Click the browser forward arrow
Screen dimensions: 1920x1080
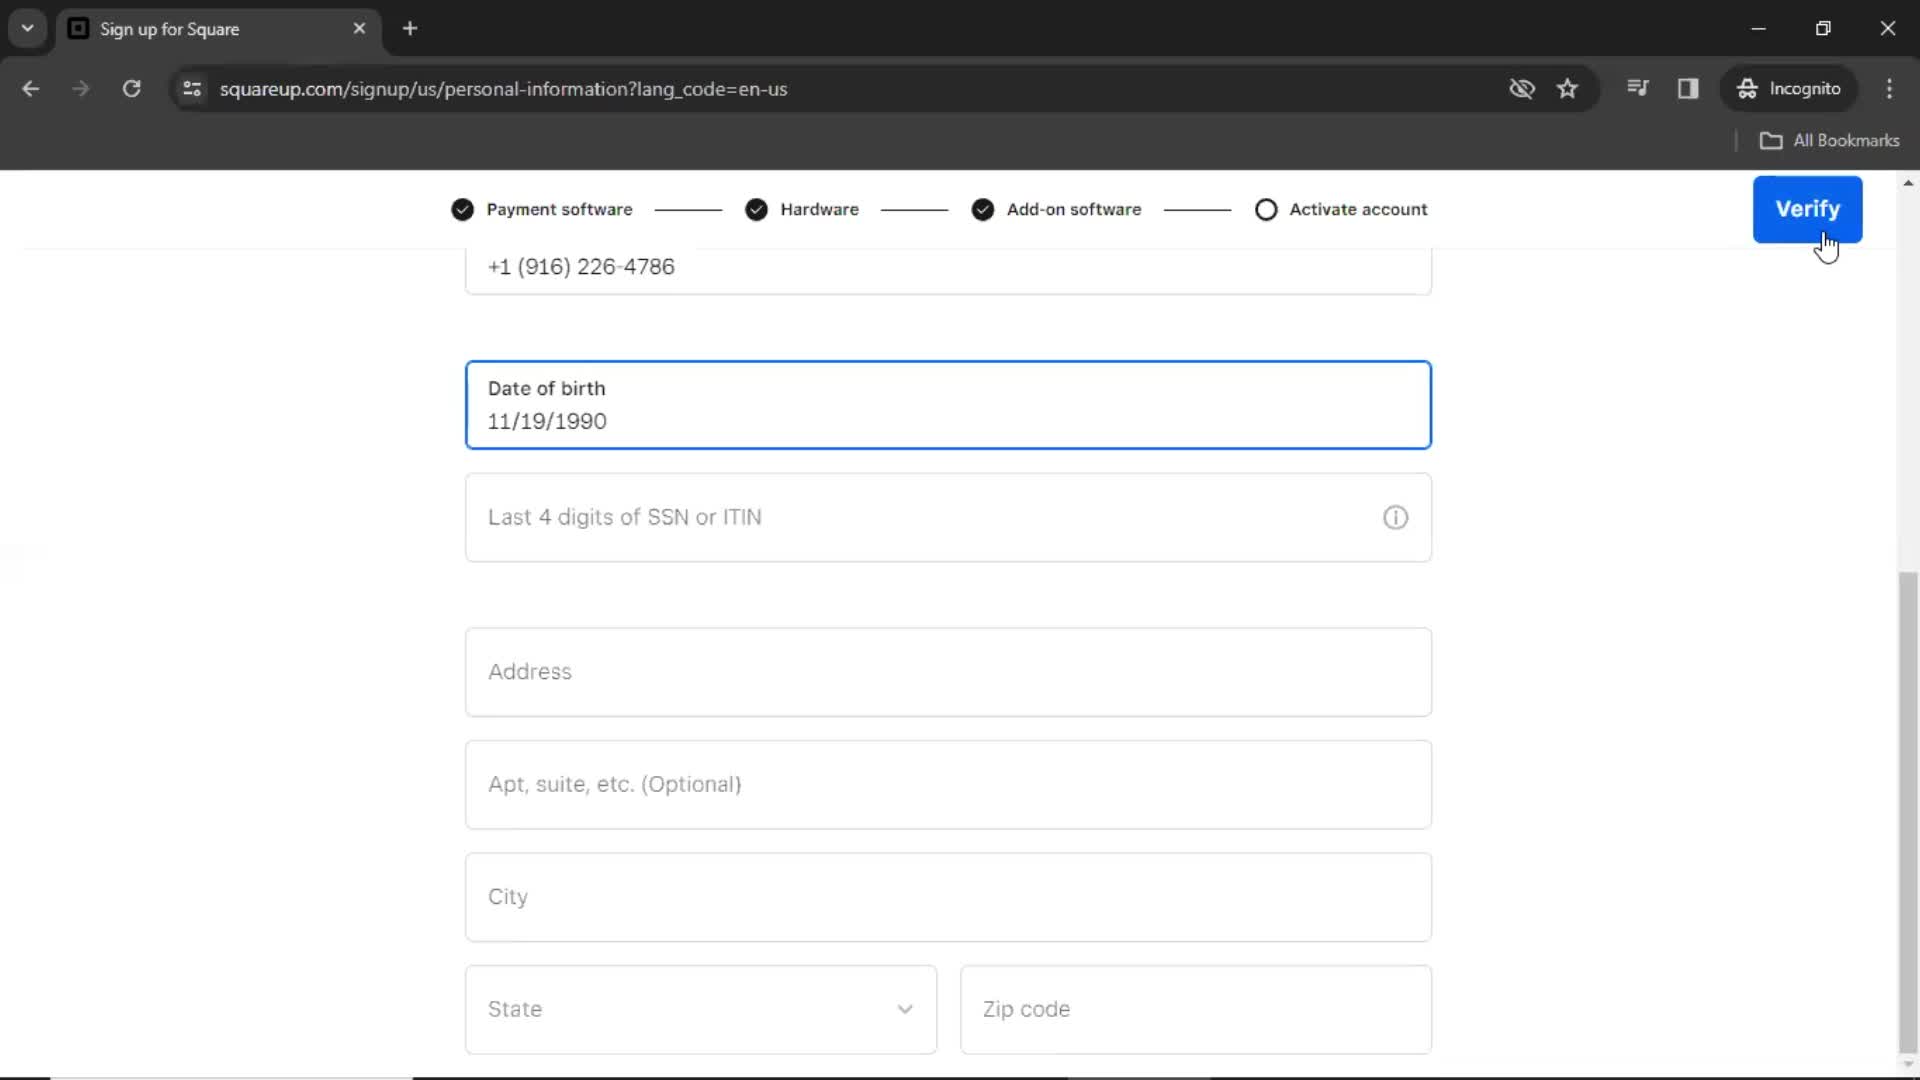coord(81,89)
